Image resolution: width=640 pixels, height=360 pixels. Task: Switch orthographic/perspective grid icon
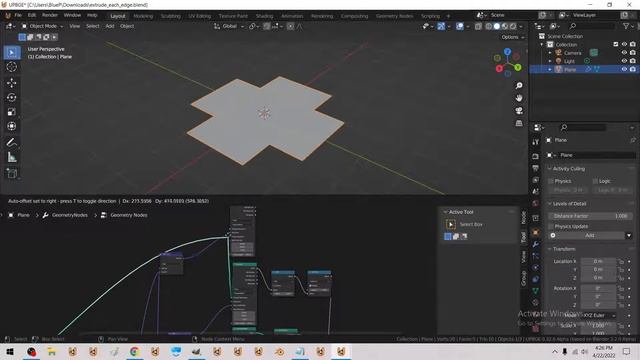[x=519, y=123]
